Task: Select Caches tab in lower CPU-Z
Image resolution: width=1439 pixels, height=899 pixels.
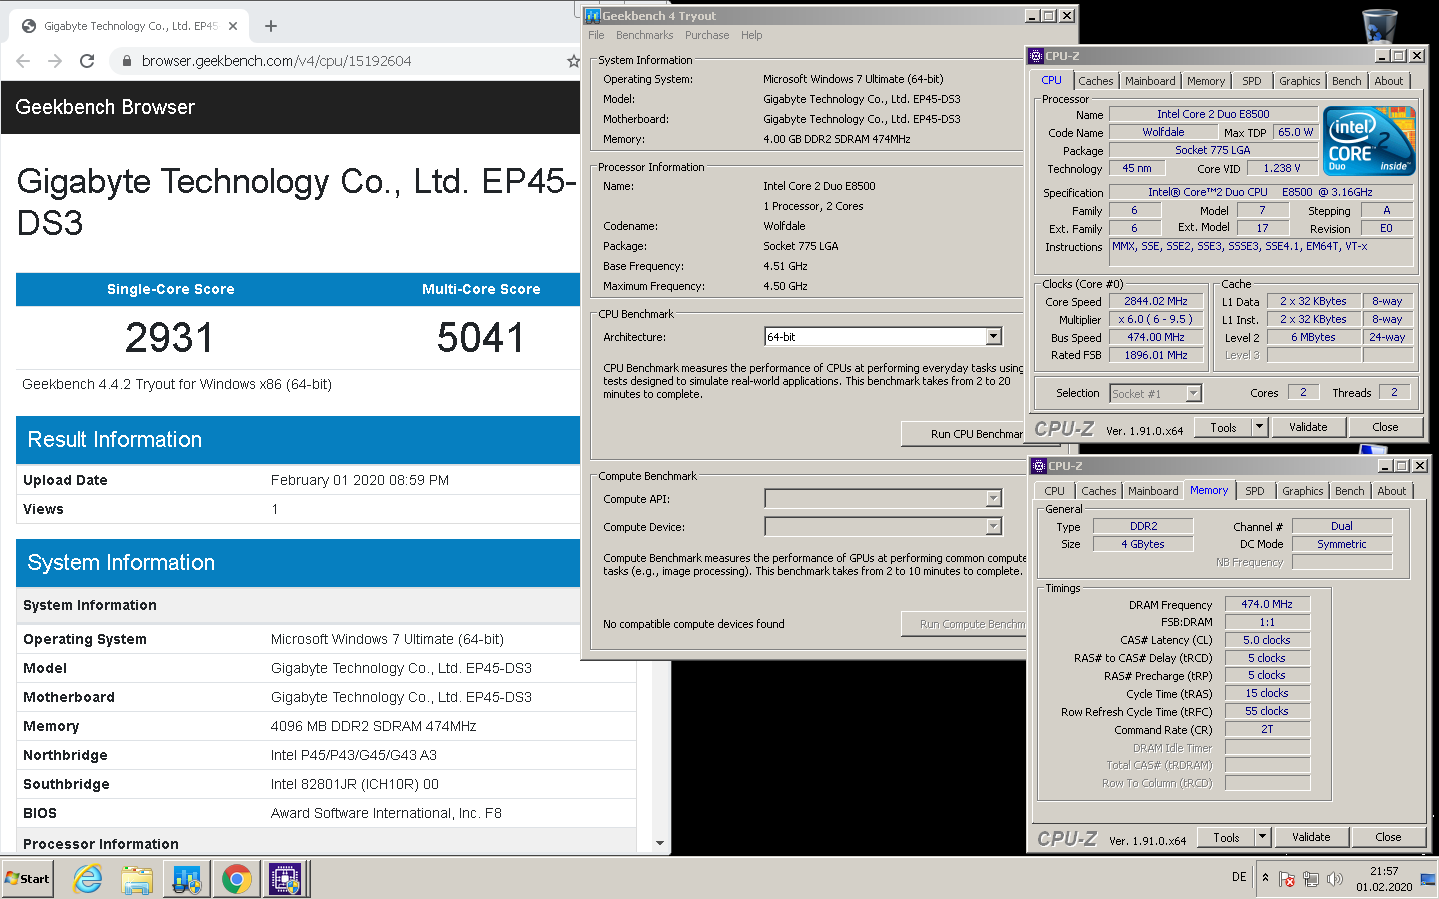Action: pyautogui.click(x=1099, y=491)
